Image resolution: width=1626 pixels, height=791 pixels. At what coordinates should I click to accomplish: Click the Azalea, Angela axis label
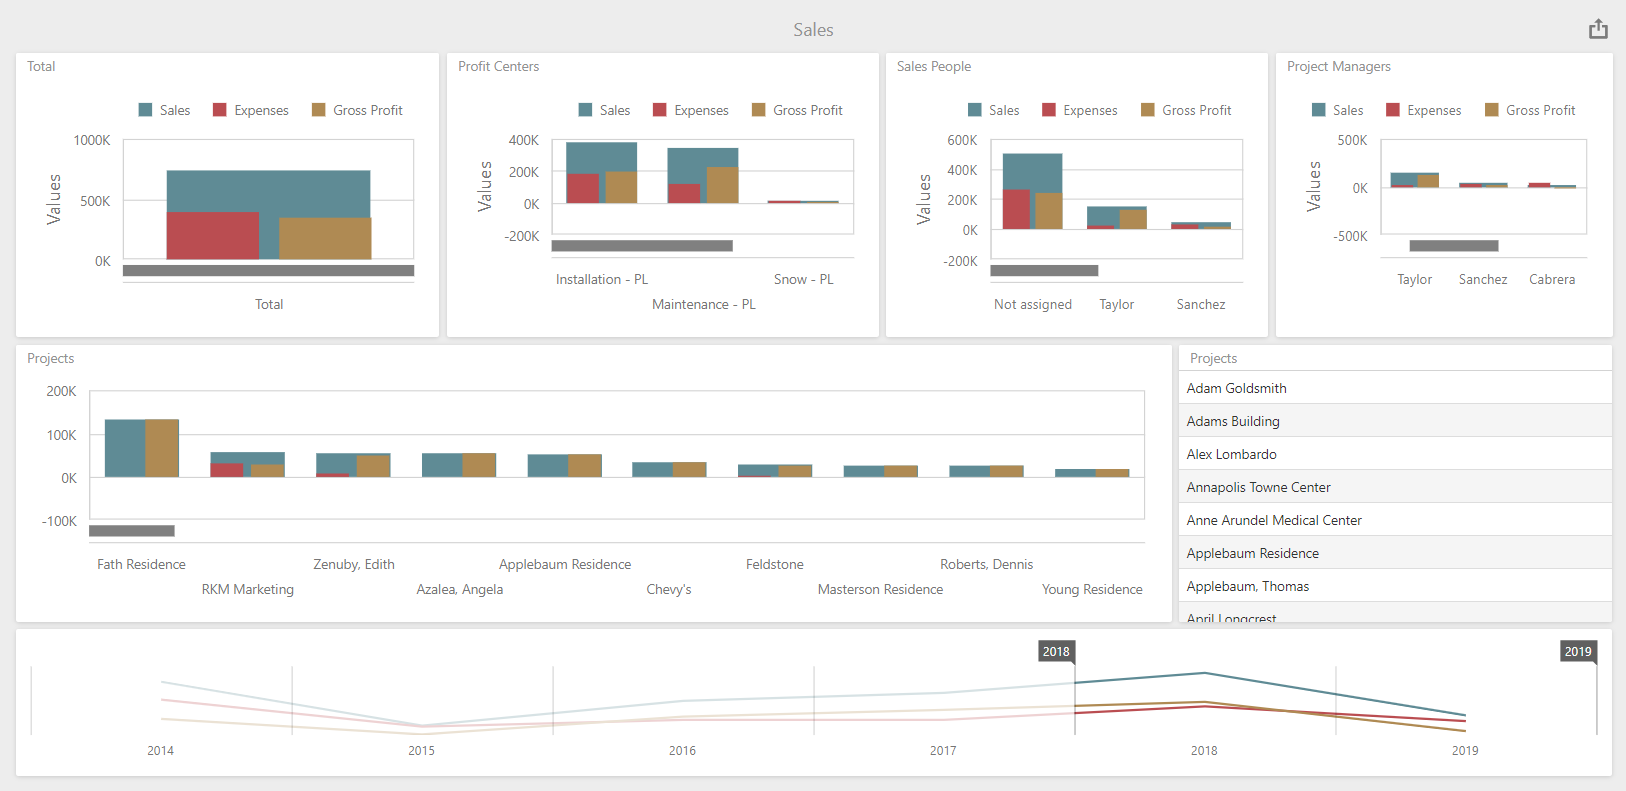[x=460, y=589]
